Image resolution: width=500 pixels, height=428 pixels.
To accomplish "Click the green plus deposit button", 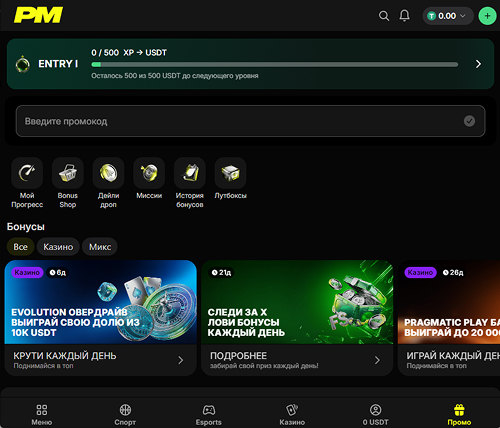I will tap(487, 16).
